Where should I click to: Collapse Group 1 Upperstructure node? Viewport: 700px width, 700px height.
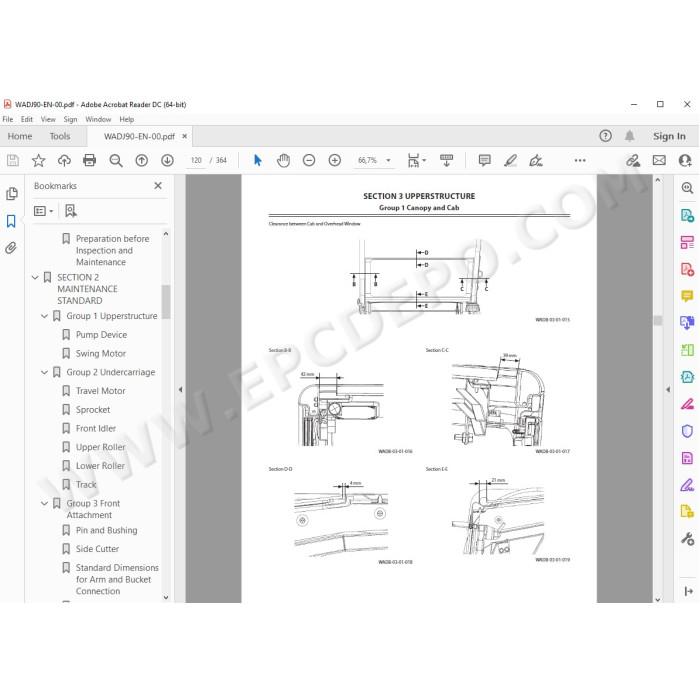point(44,316)
